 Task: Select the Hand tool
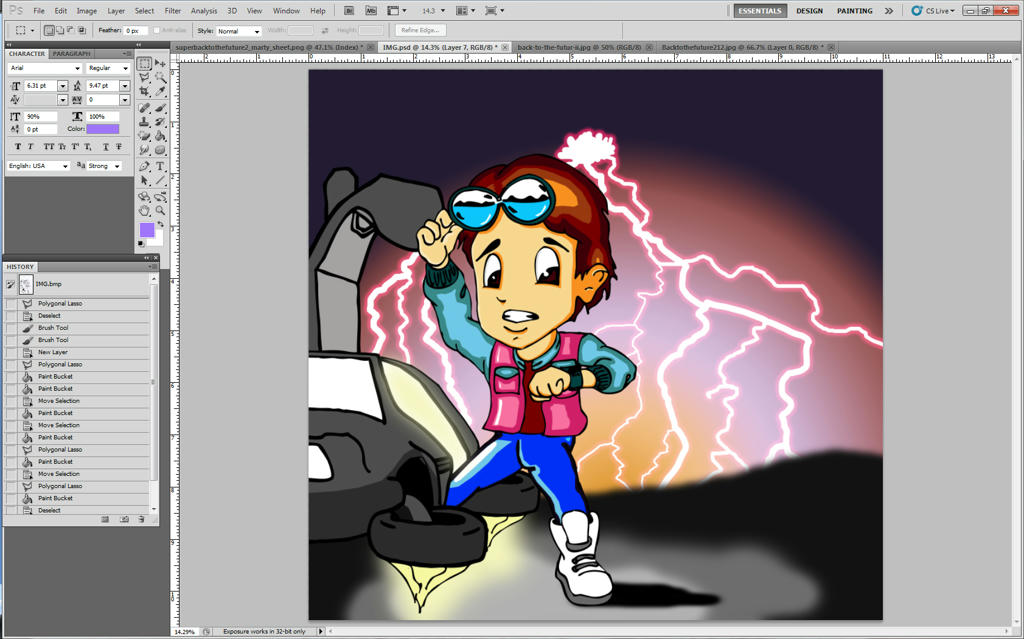tap(145, 210)
